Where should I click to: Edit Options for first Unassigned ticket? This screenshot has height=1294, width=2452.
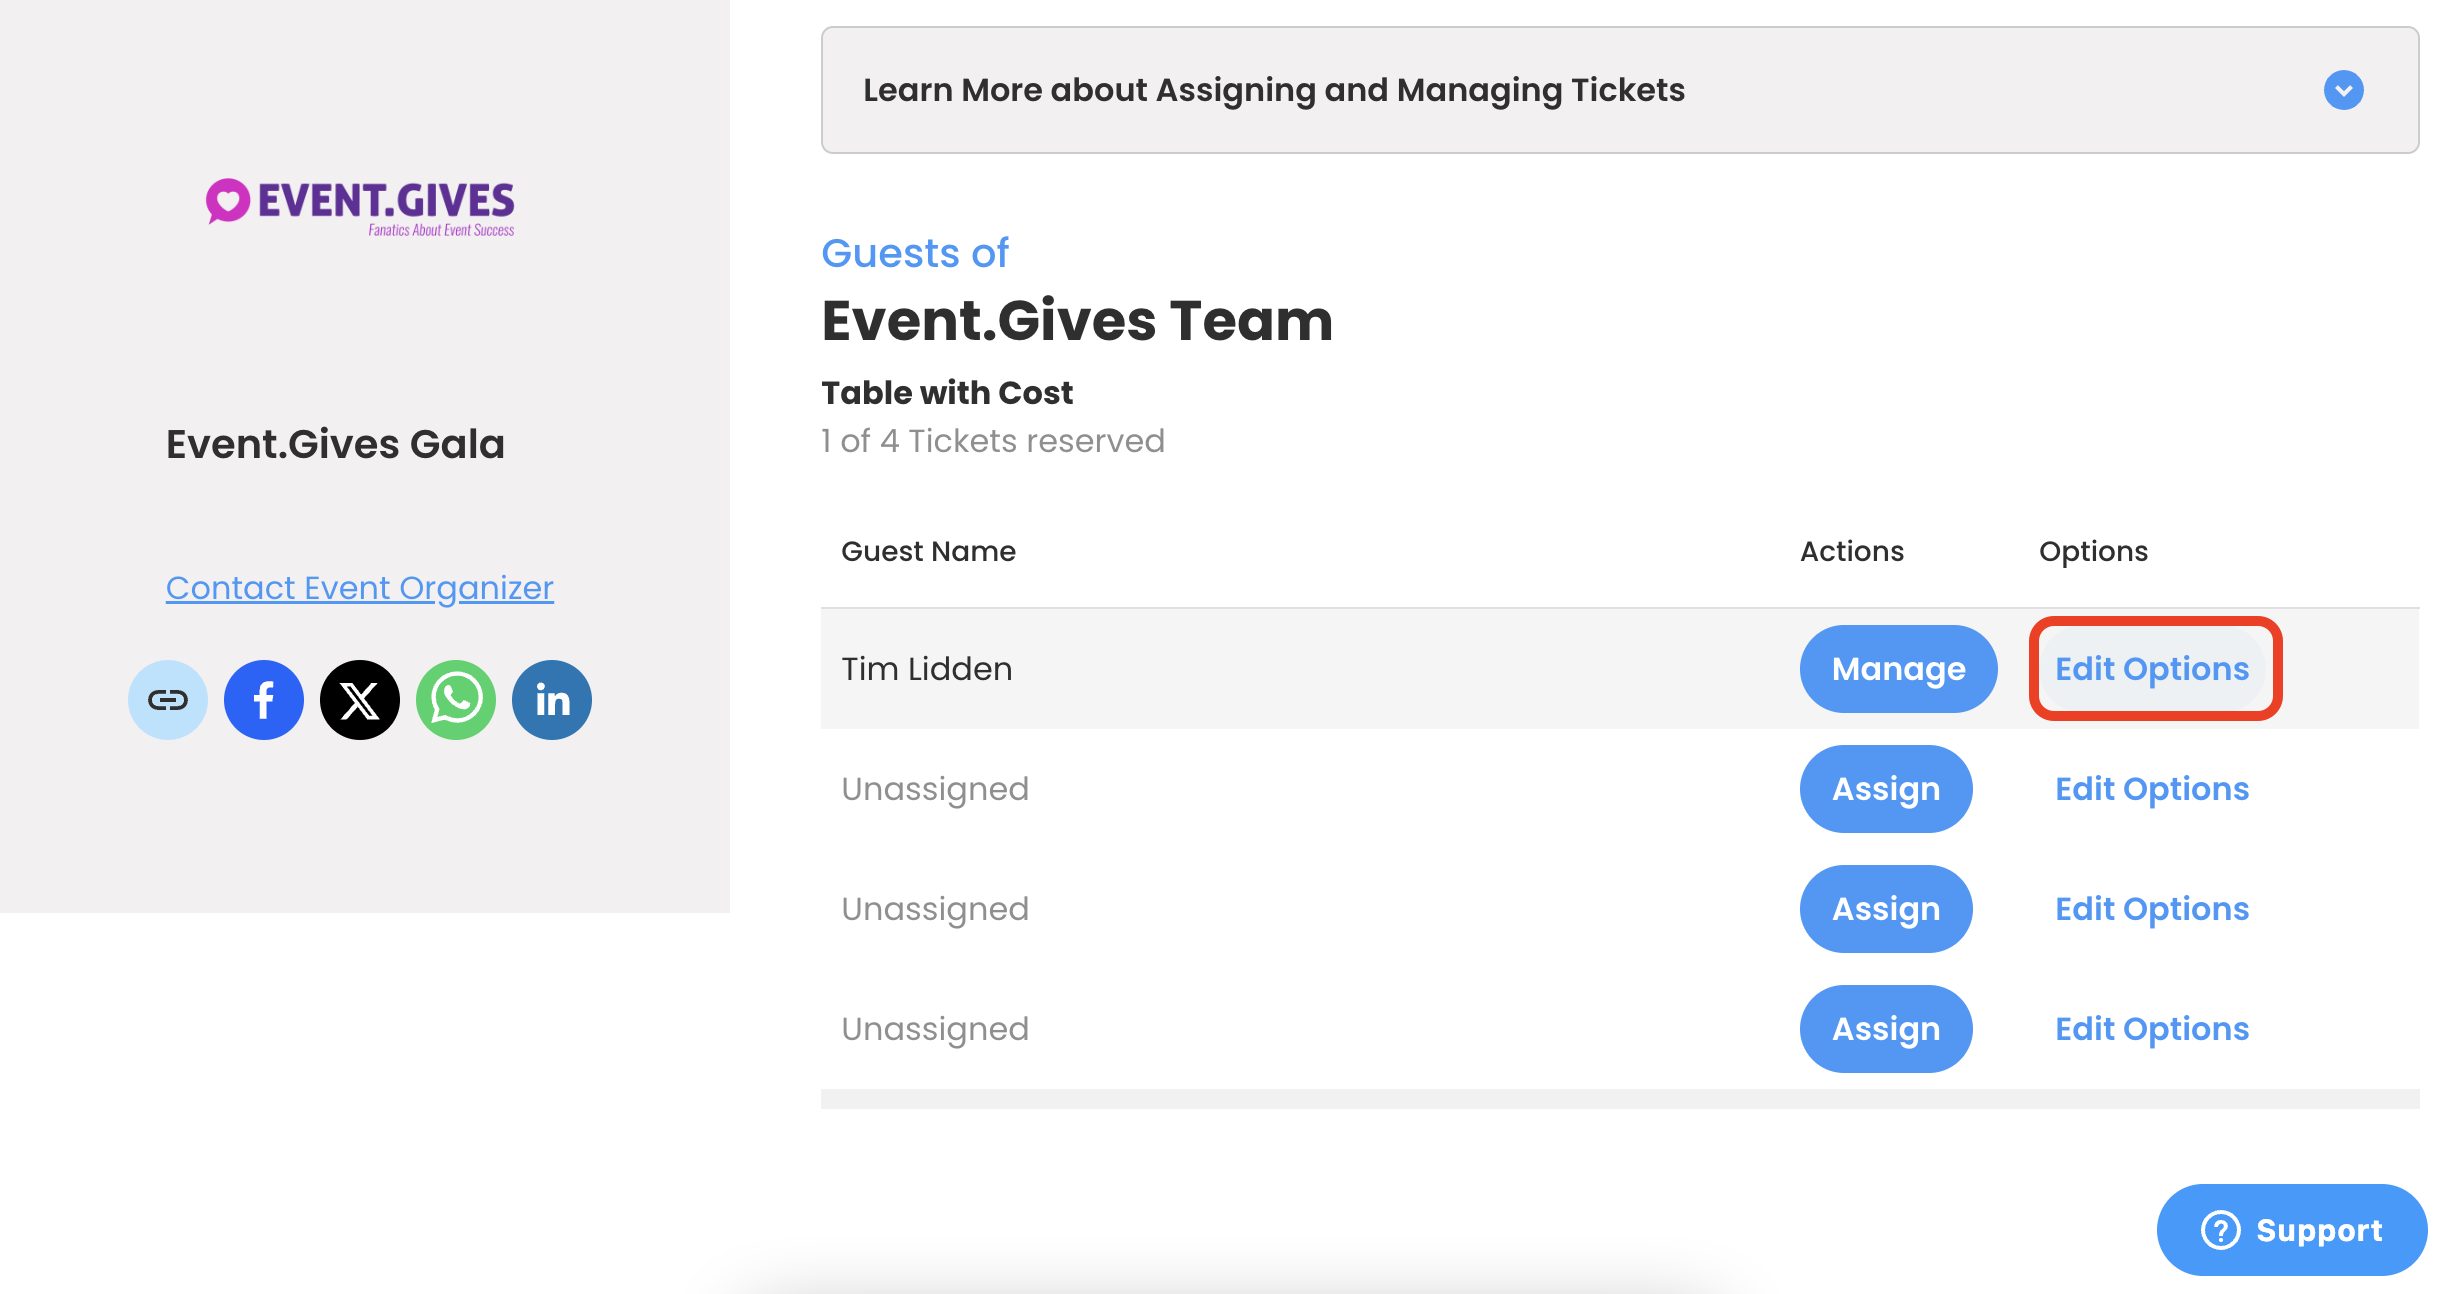point(2152,789)
